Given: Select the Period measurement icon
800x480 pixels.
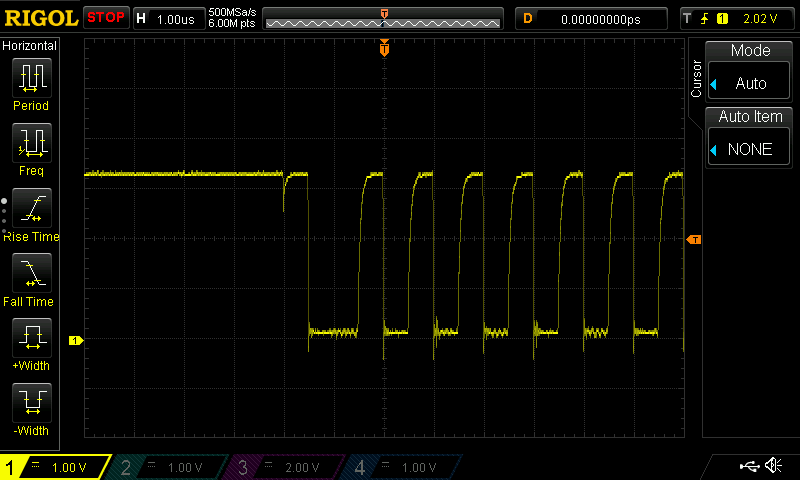Looking at the screenshot, I should pos(32,78).
